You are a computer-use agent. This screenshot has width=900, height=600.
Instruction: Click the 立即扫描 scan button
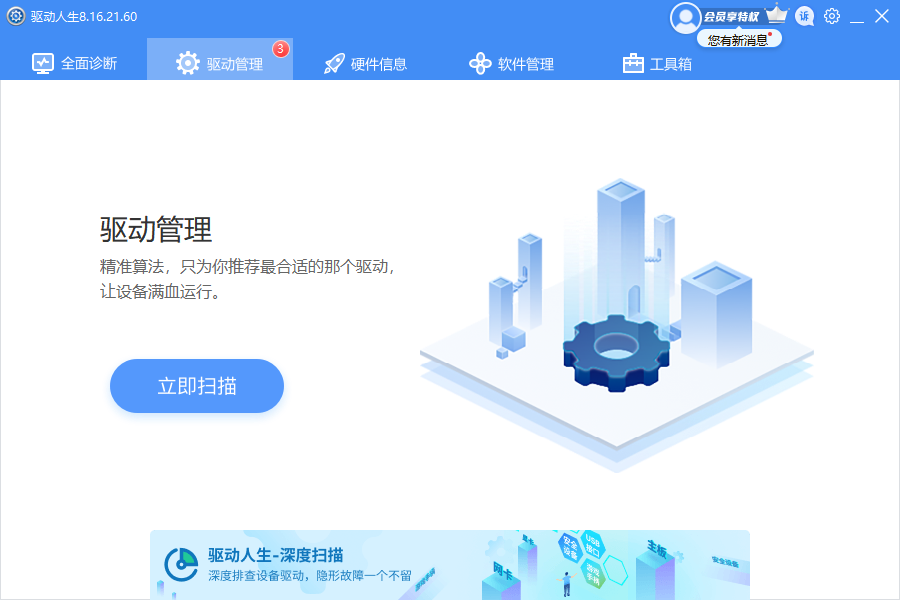tap(196, 386)
